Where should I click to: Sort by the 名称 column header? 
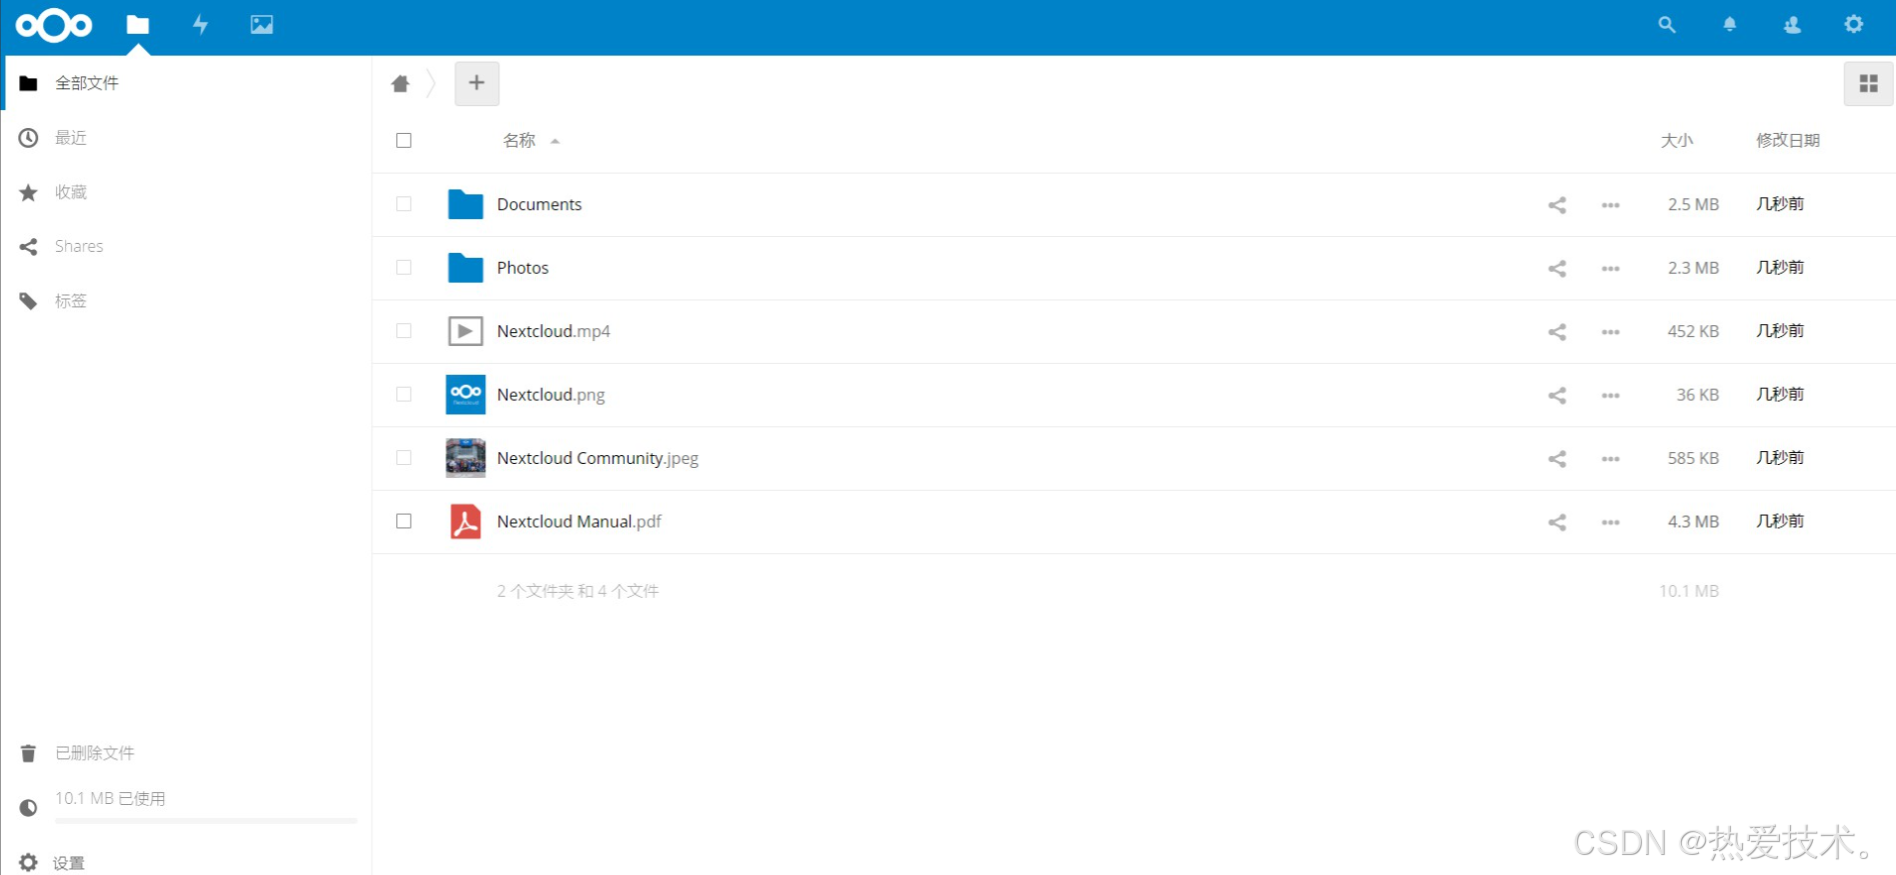pos(519,140)
